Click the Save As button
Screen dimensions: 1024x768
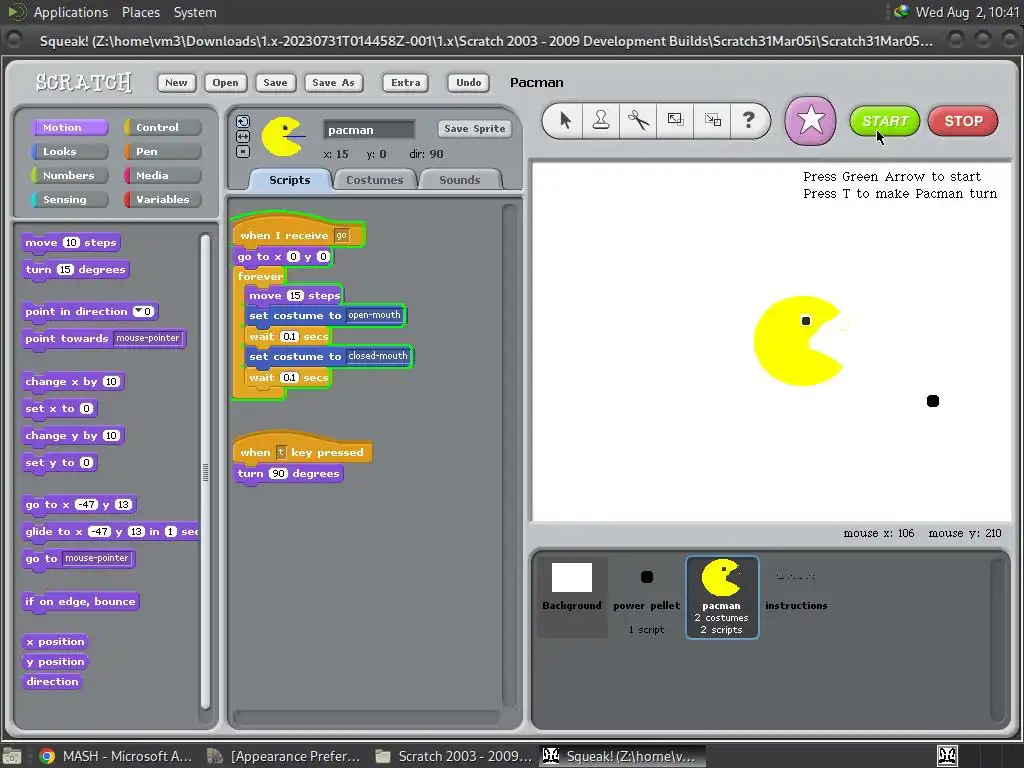(333, 82)
